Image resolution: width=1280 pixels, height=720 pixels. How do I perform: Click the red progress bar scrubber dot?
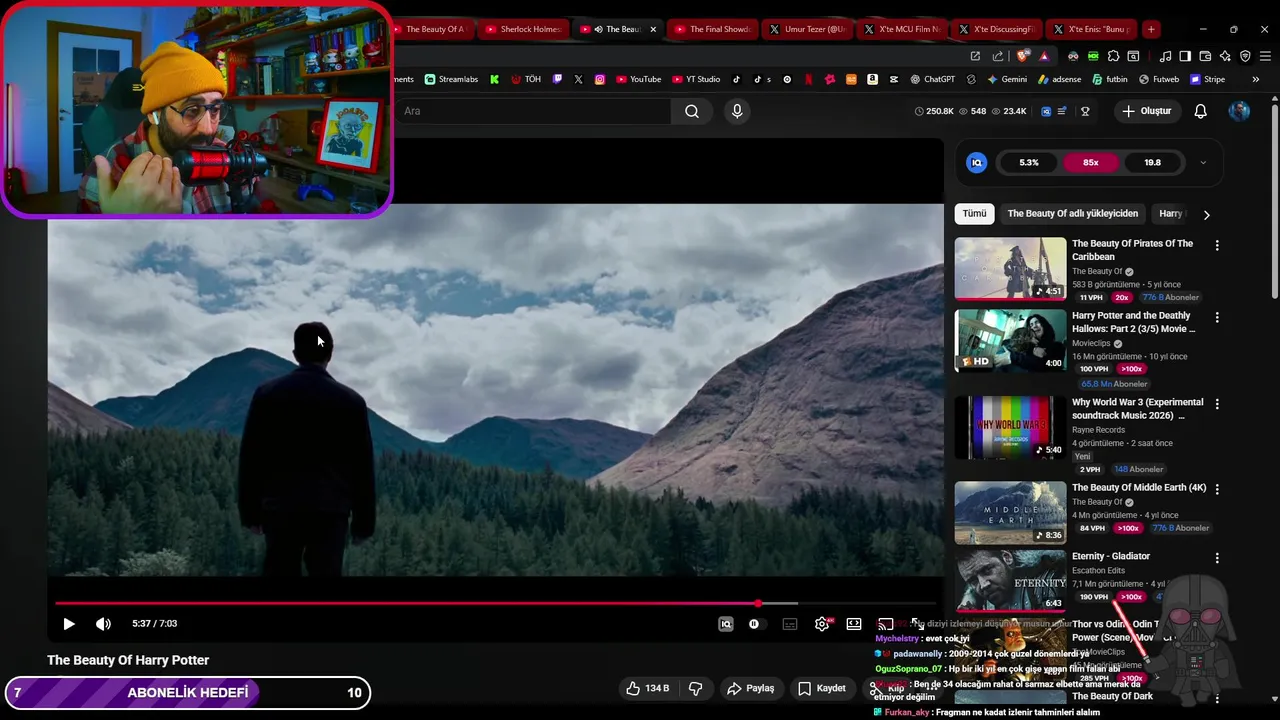click(758, 603)
